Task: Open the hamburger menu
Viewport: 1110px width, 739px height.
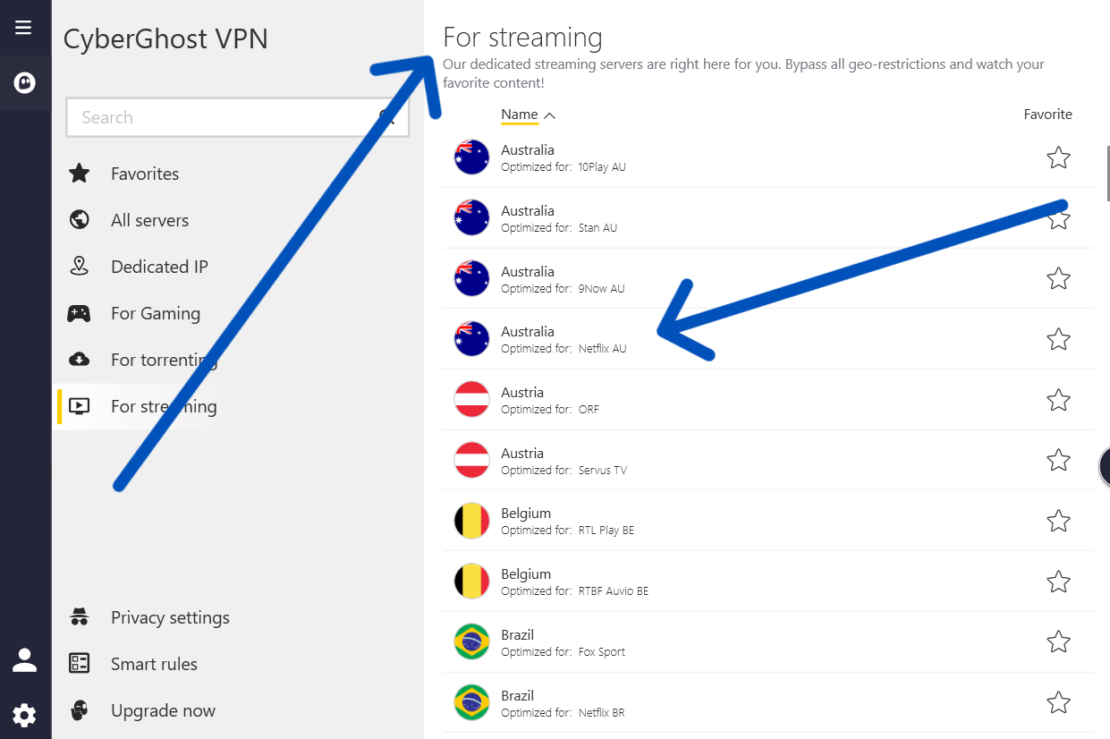Action: 24,27
